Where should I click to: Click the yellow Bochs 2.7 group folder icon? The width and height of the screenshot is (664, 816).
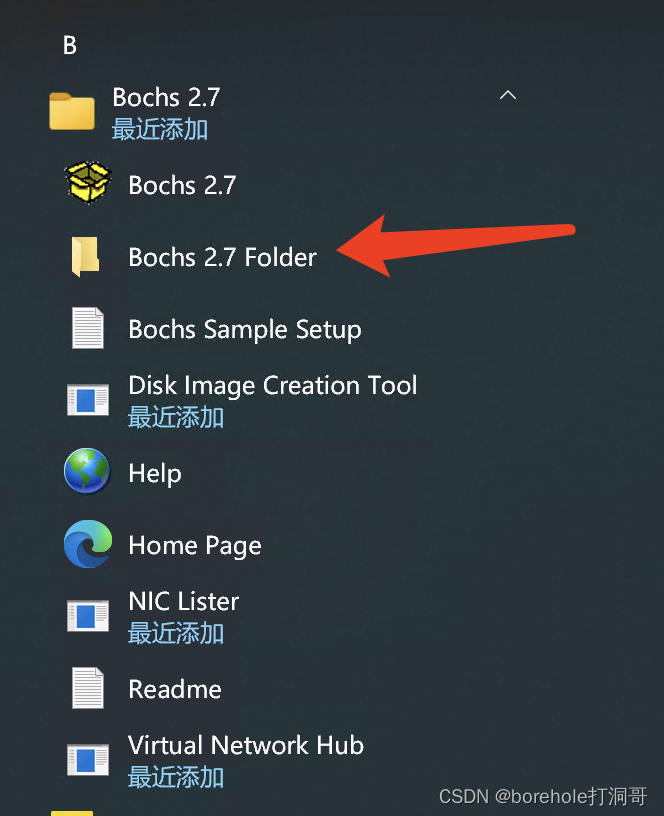coord(72,111)
